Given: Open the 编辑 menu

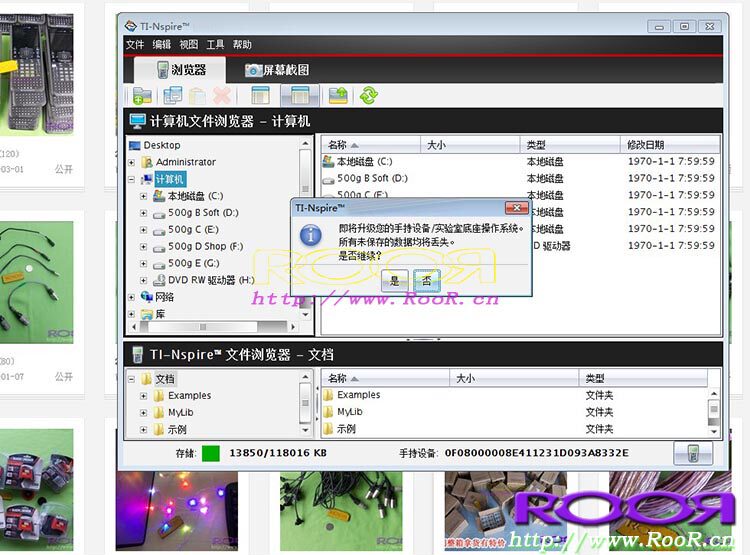Looking at the screenshot, I should pyautogui.click(x=162, y=44).
